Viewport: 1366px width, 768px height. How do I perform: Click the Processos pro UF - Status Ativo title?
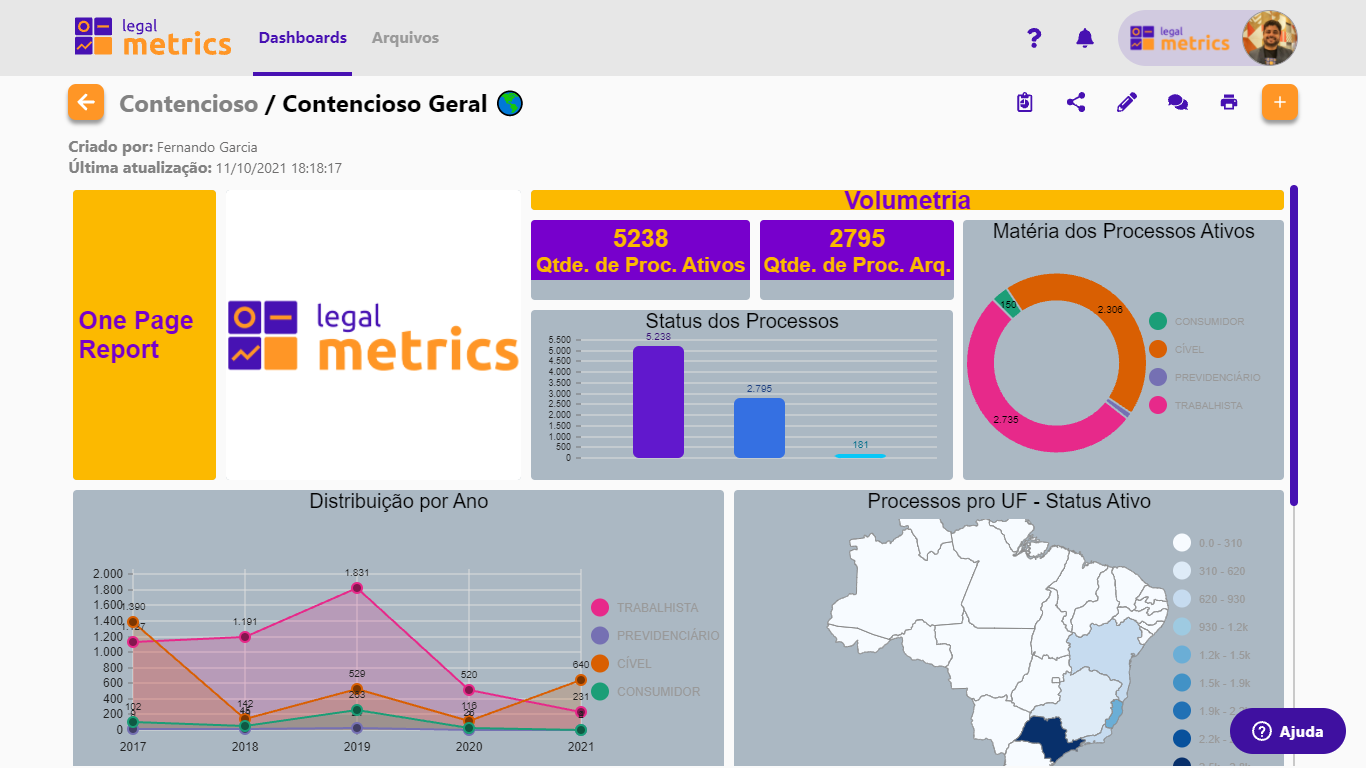click(x=1009, y=501)
